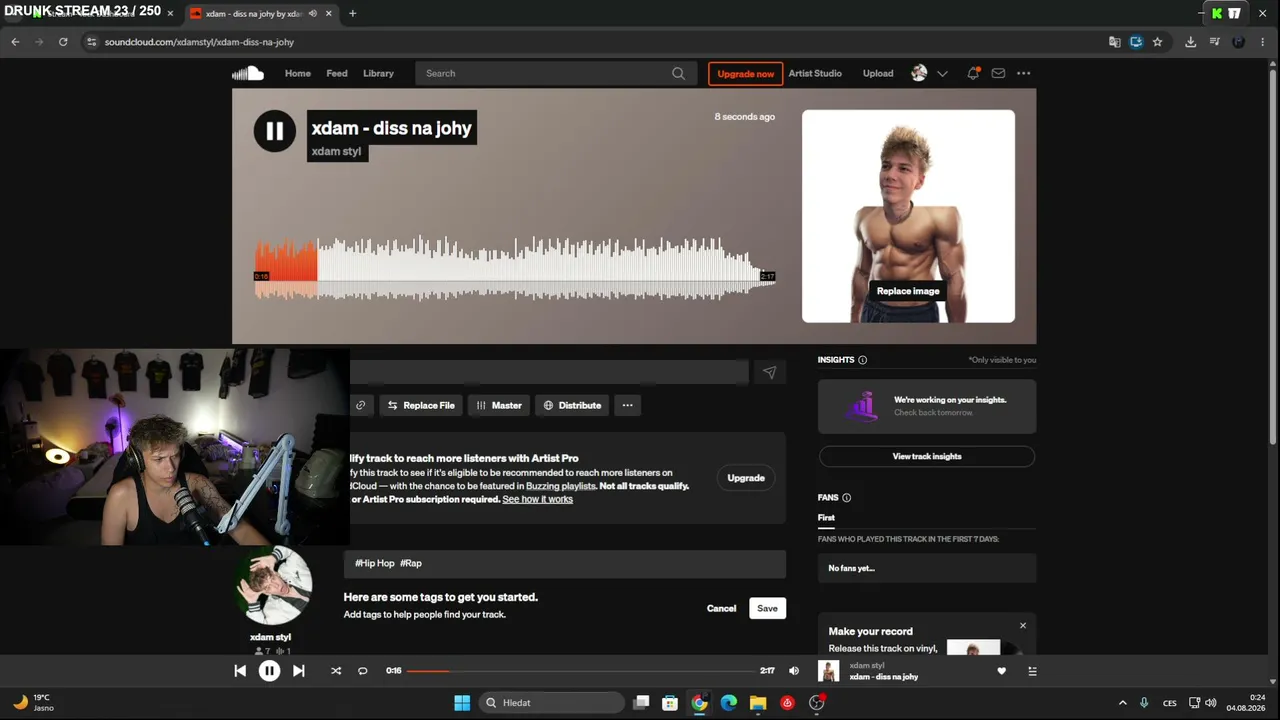Click the Artist Pro Upgrade button
Viewport: 1280px width, 720px height.
[746, 478]
